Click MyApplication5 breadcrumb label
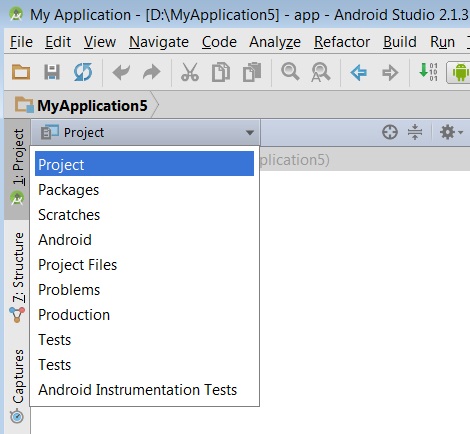Image resolution: width=470 pixels, height=434 pixels. coord(92,106)
